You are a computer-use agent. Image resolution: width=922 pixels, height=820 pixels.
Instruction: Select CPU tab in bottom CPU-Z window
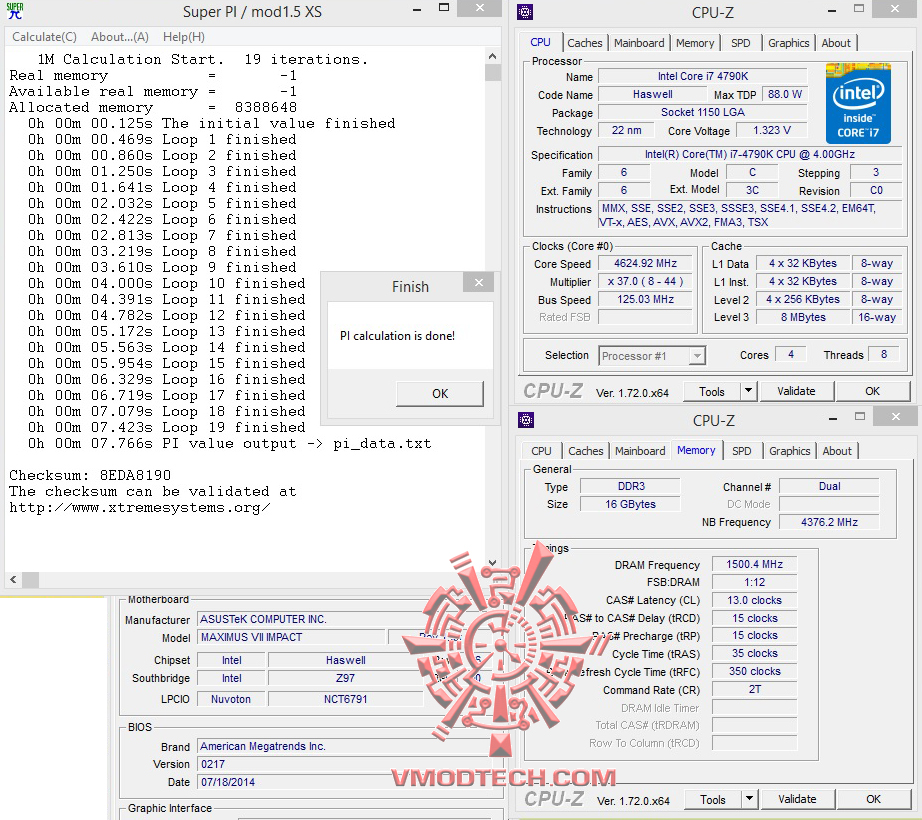541,451
